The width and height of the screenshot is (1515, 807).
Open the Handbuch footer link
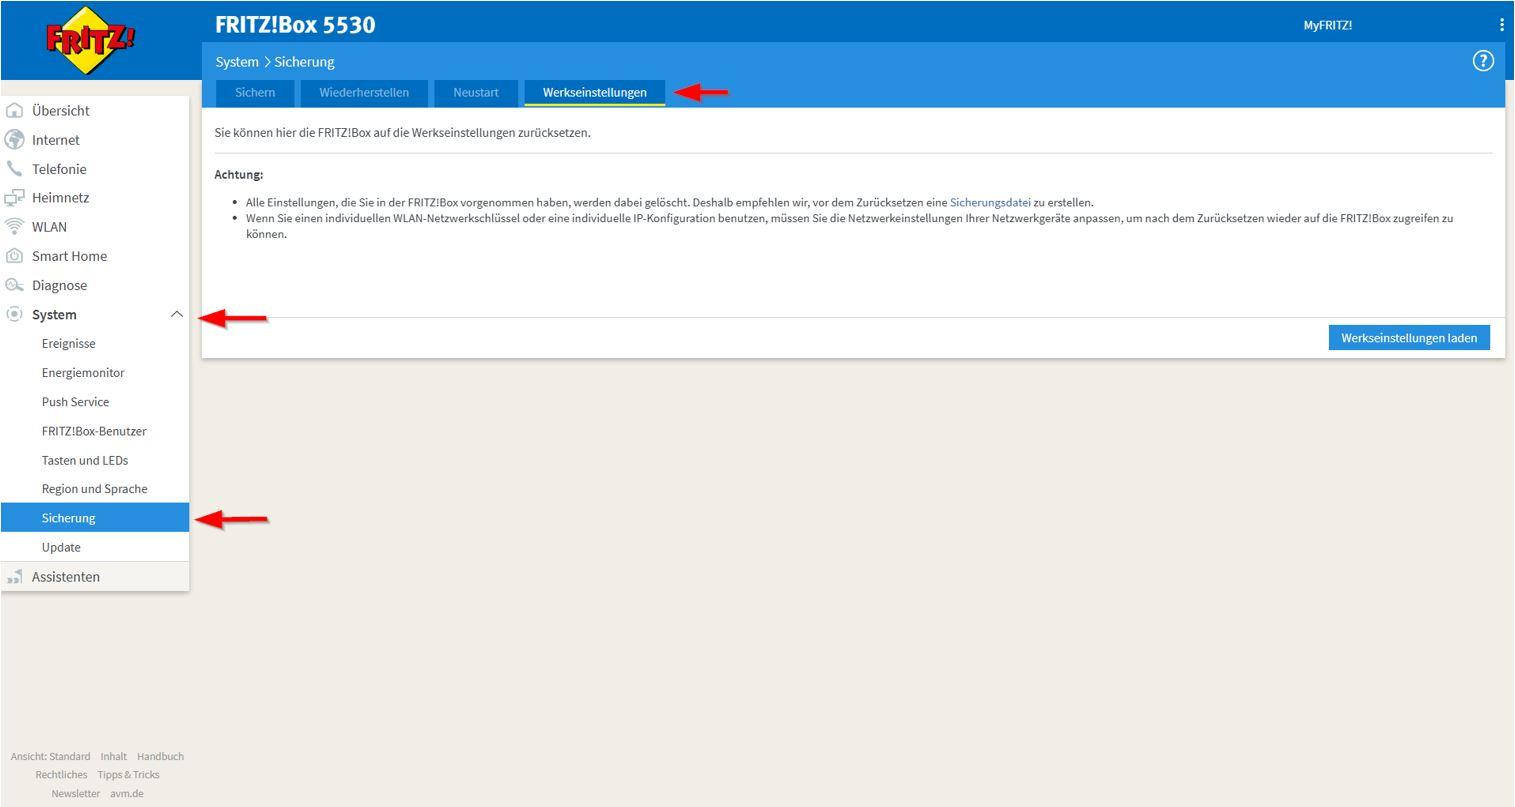[x=160, y=757]
